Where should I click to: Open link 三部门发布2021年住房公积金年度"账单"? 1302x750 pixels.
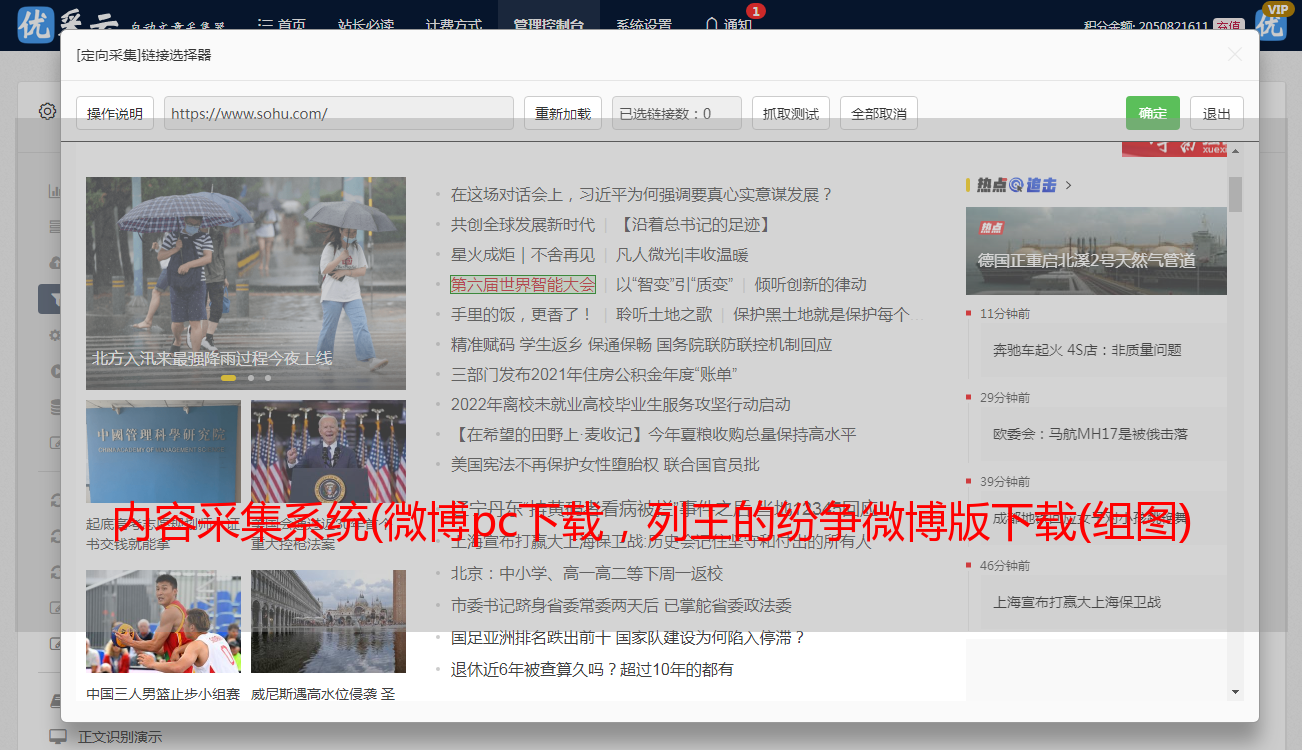click(x=594, y=374)
